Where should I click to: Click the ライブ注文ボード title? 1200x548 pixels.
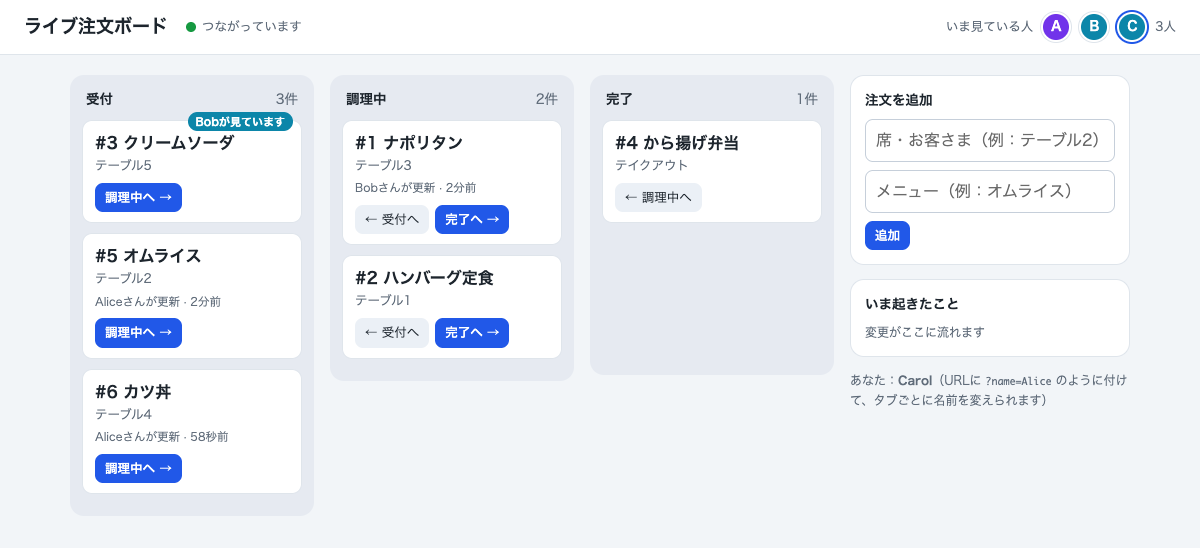click(x=96, y=27)
